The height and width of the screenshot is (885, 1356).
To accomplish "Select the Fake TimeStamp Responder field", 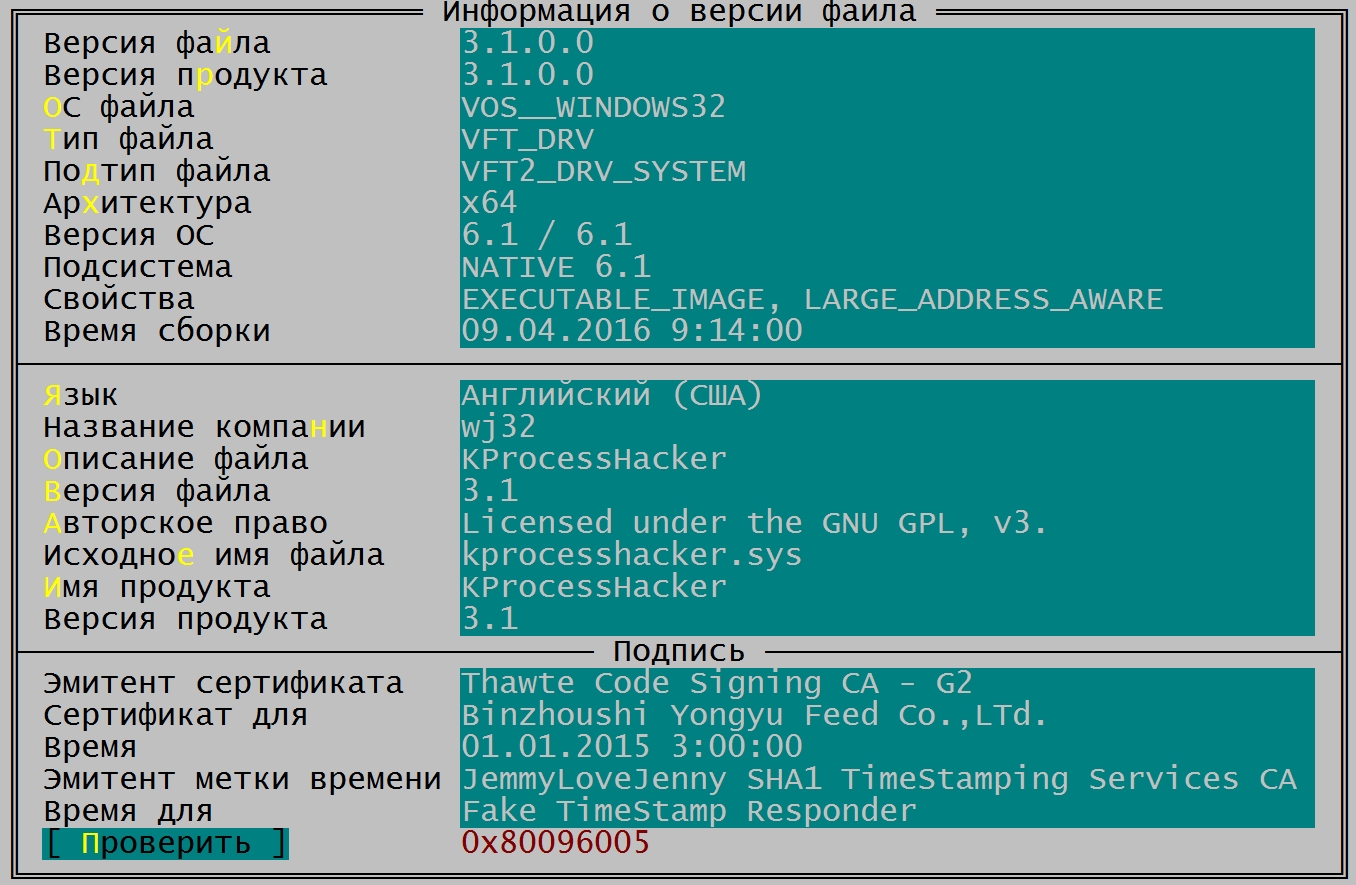I will 887,811.
